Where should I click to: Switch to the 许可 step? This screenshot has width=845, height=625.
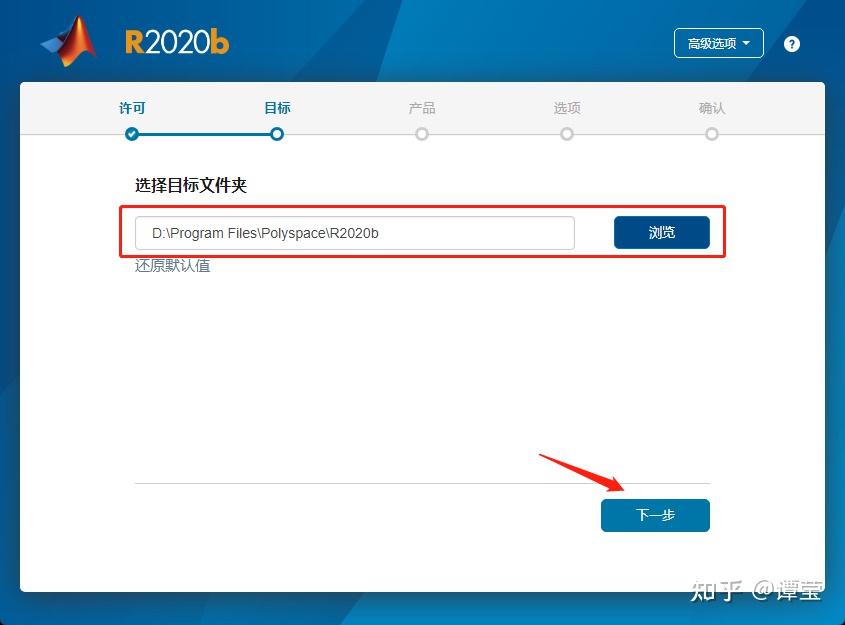(133, 107)
